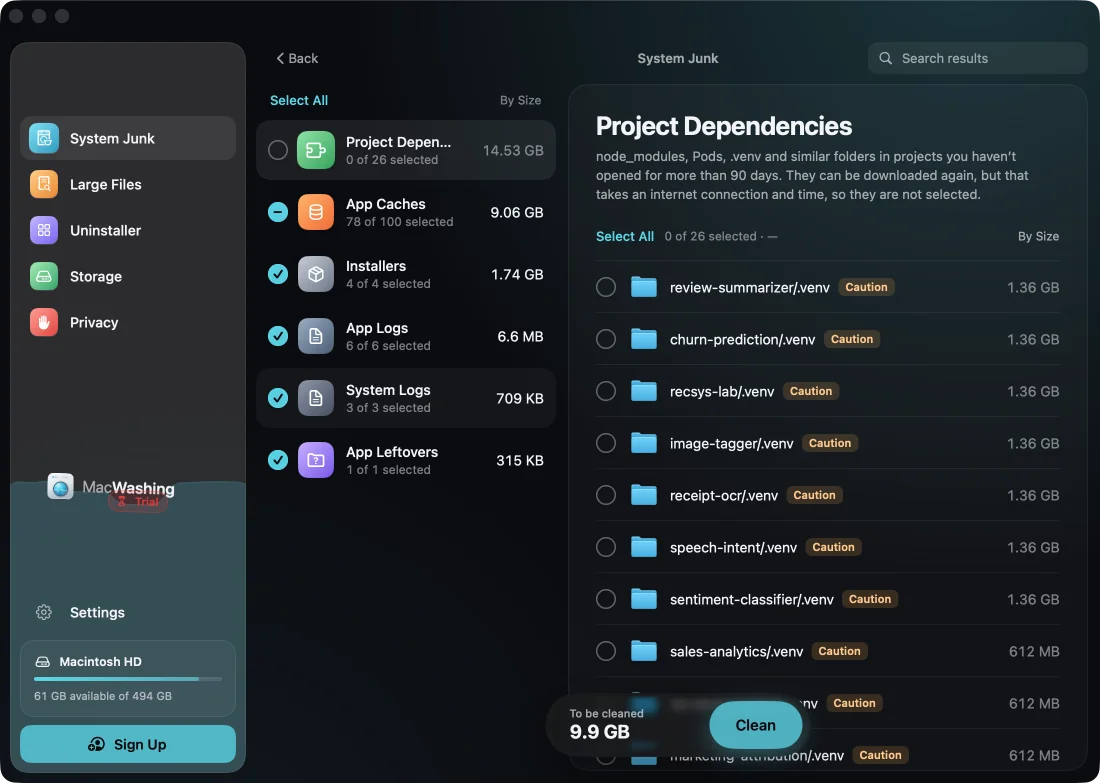Click the sentiment-classifier/.venv file name
1100x783 pixels.
pos(751,599)
